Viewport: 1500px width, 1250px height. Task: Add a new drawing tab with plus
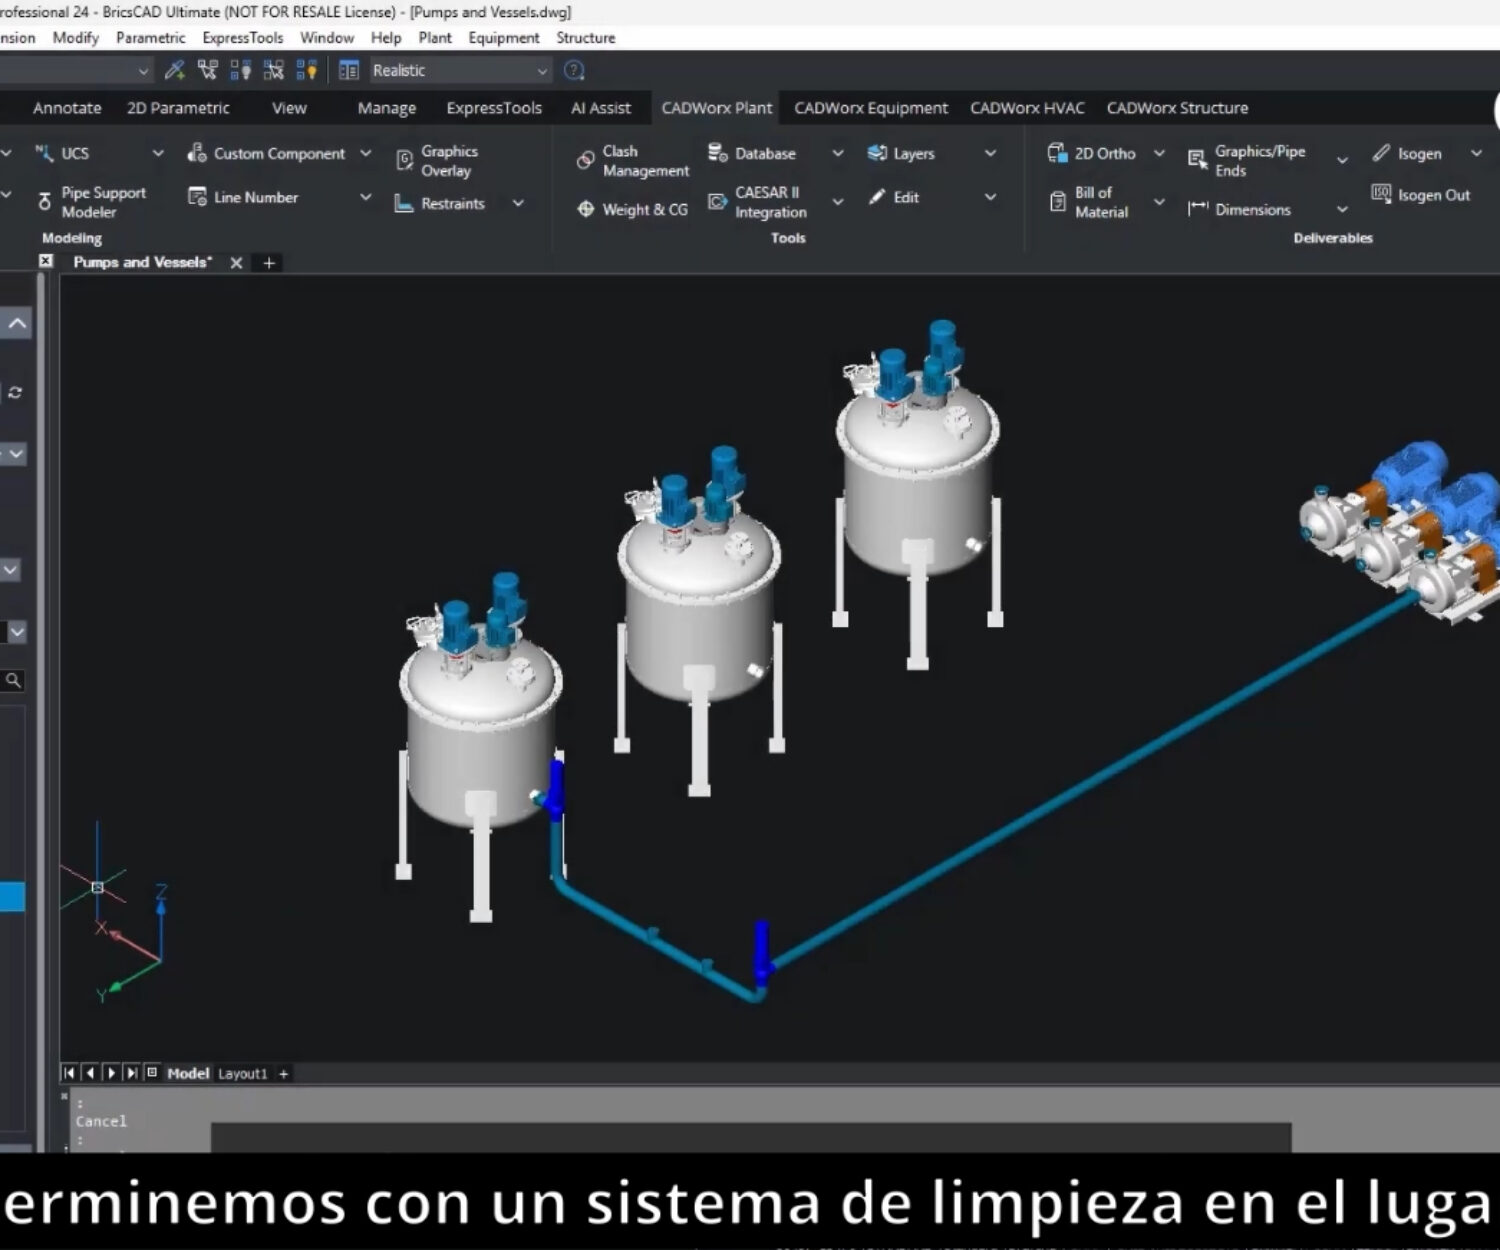click(269, 263)
